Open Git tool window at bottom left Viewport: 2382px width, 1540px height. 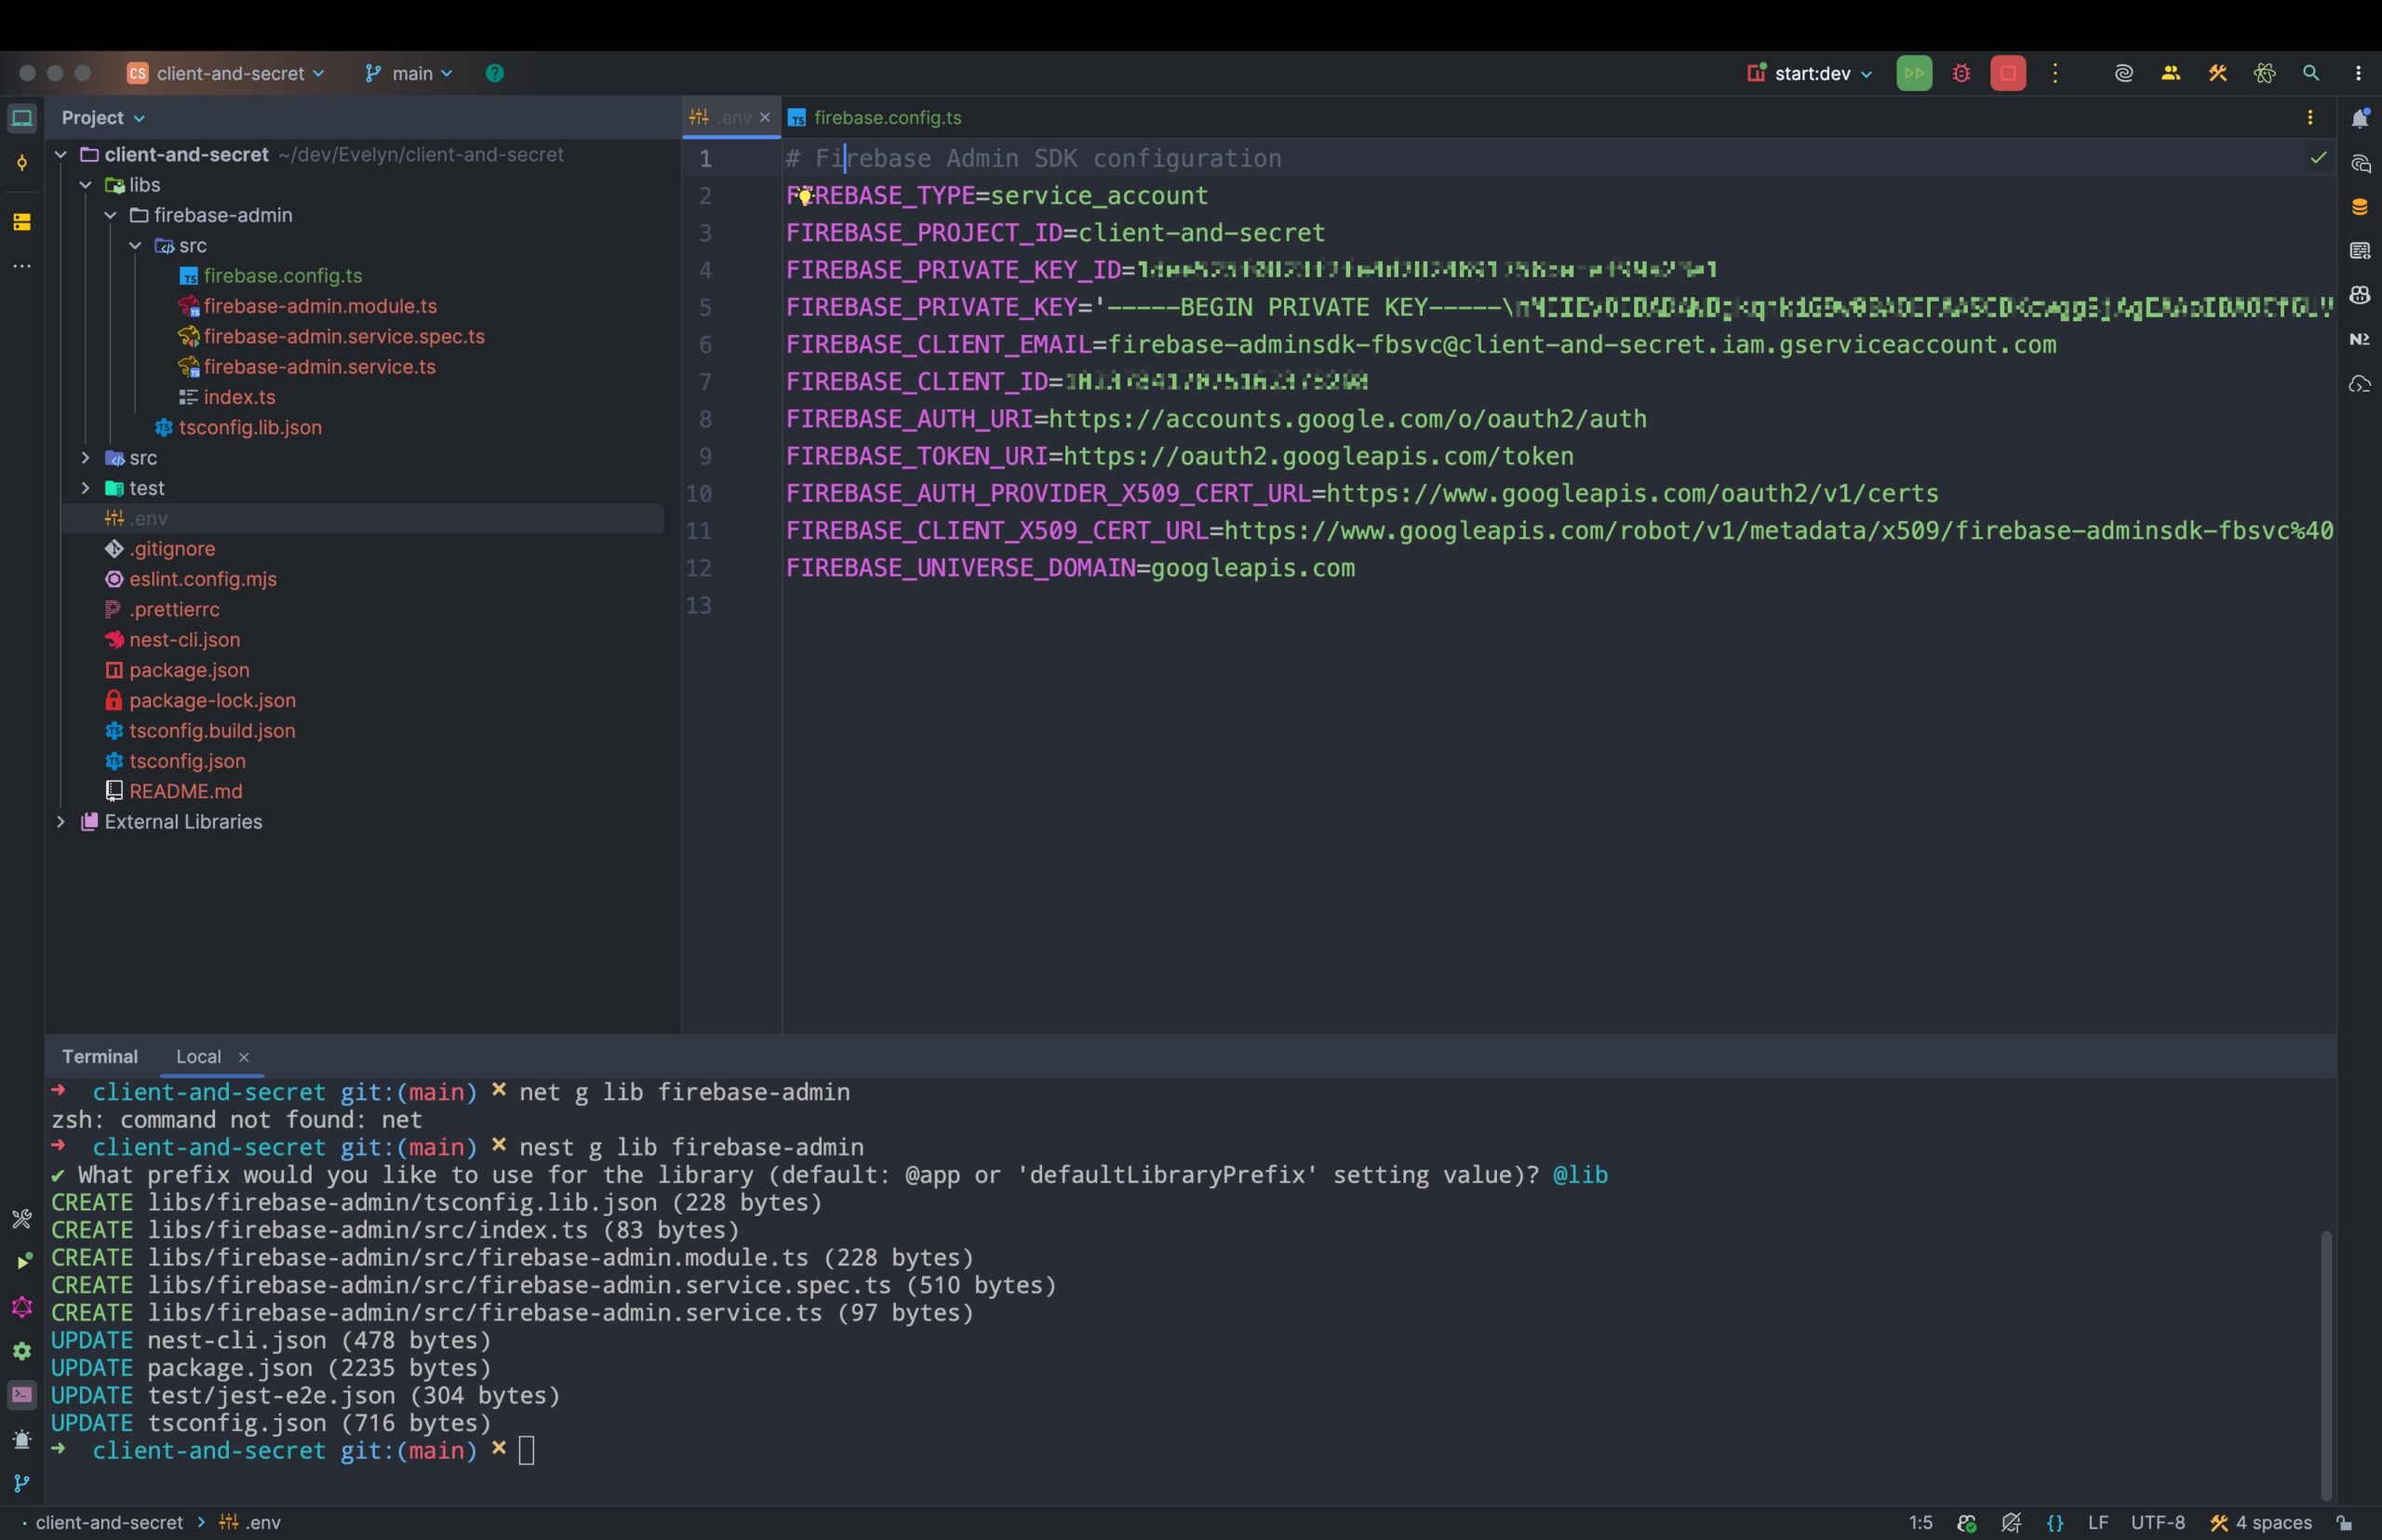pyautogui.click(x=22, y=1483)
